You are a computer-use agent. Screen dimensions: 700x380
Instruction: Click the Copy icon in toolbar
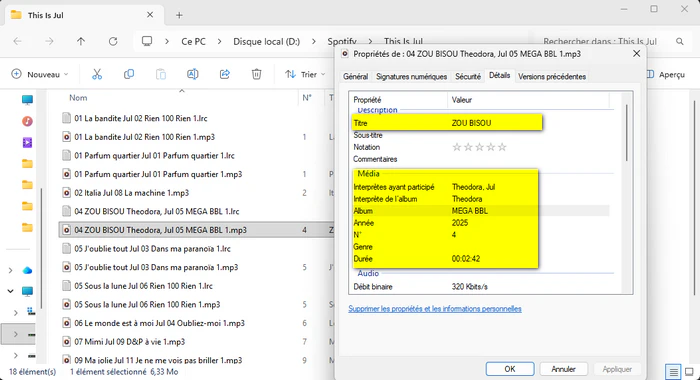[129, 74]
